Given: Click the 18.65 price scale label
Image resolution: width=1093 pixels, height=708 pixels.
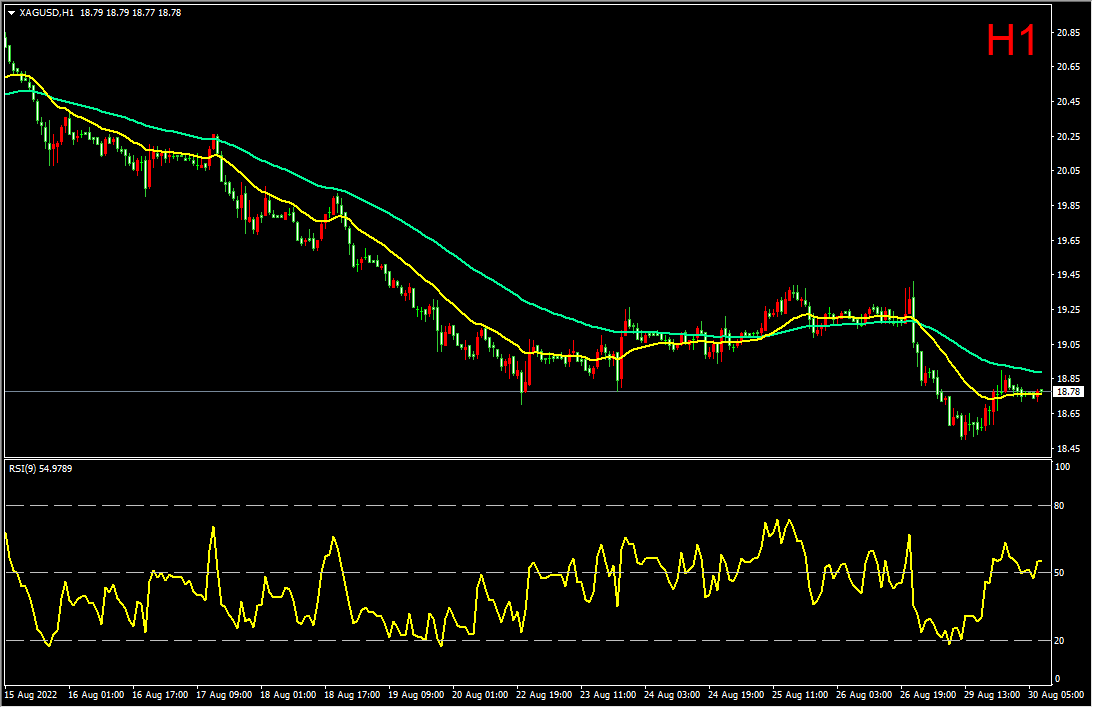Looking at the screenshot, I should pyautogui.click(x=1069, y=414).
